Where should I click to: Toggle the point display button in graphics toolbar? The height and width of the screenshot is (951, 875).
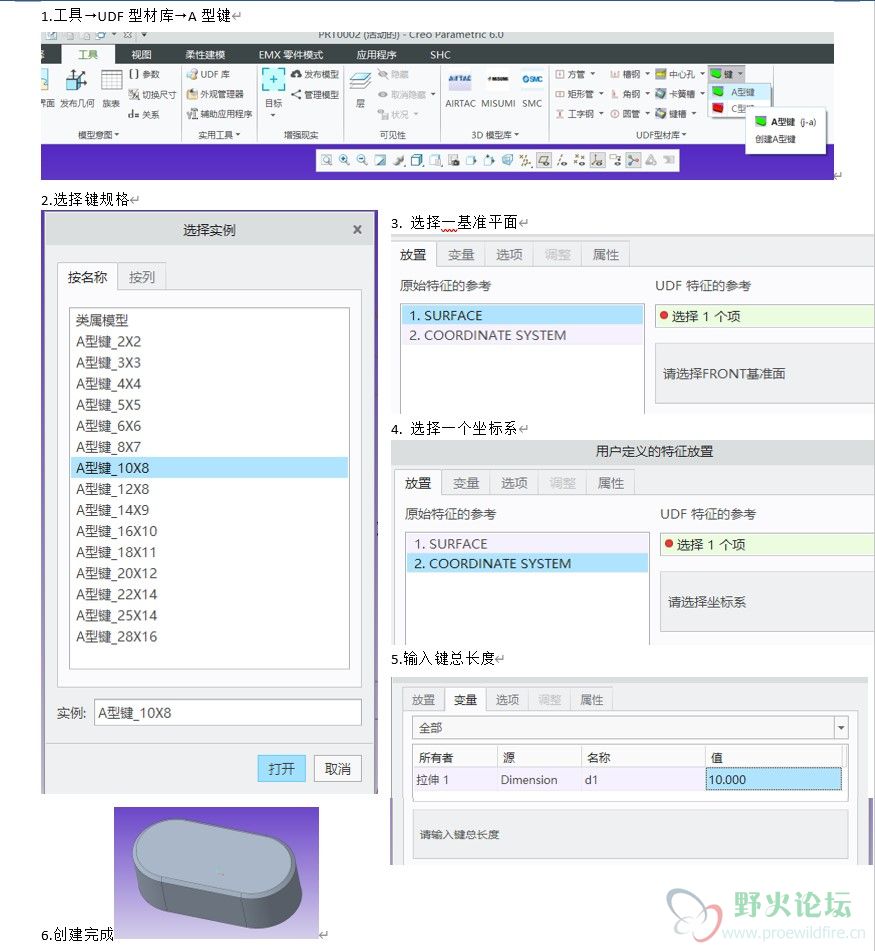click(x=580, y=160)
